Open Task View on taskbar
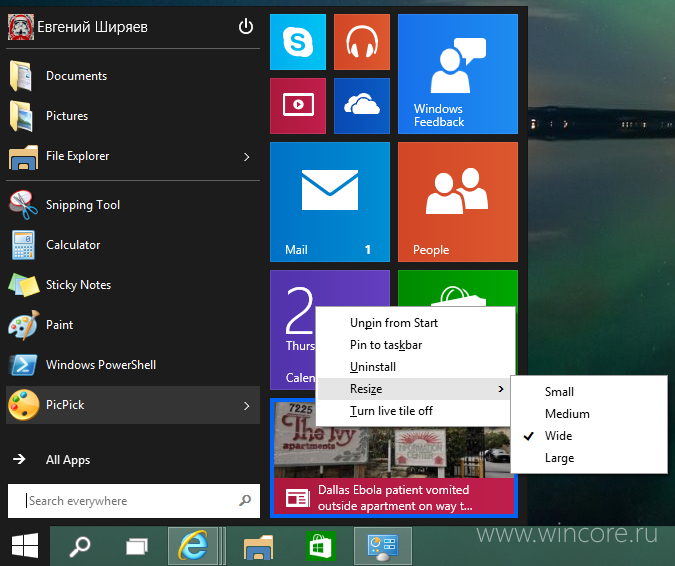 (x=137, y=547)
